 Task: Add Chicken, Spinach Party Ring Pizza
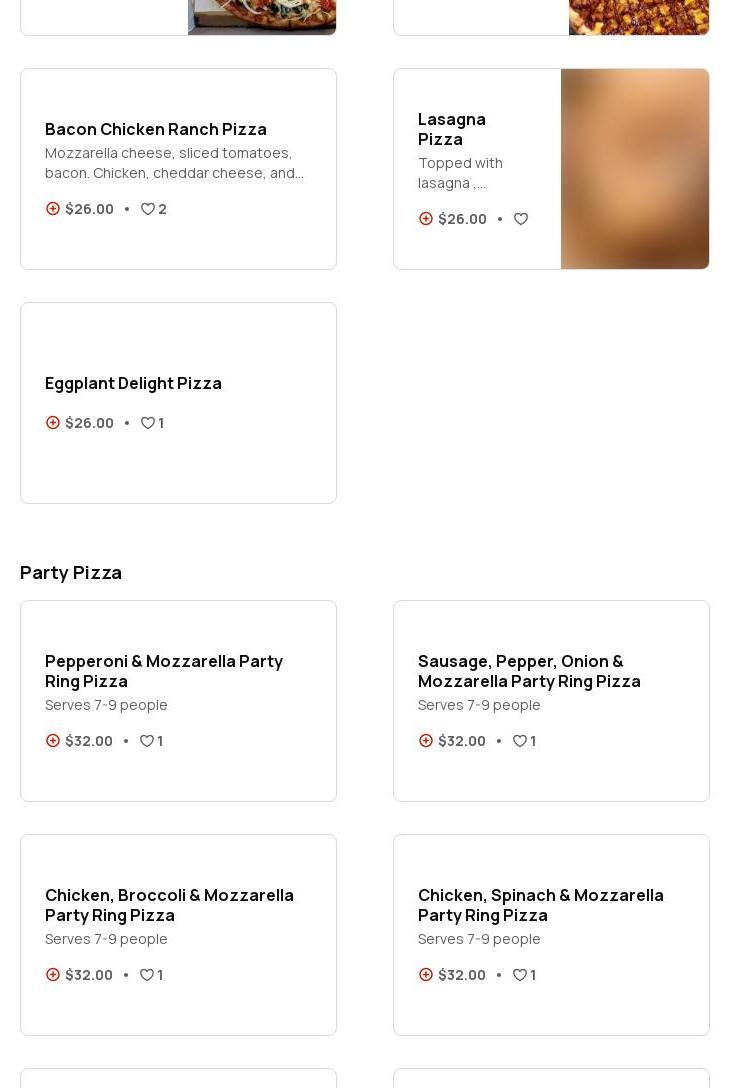[x=426, y=975]
